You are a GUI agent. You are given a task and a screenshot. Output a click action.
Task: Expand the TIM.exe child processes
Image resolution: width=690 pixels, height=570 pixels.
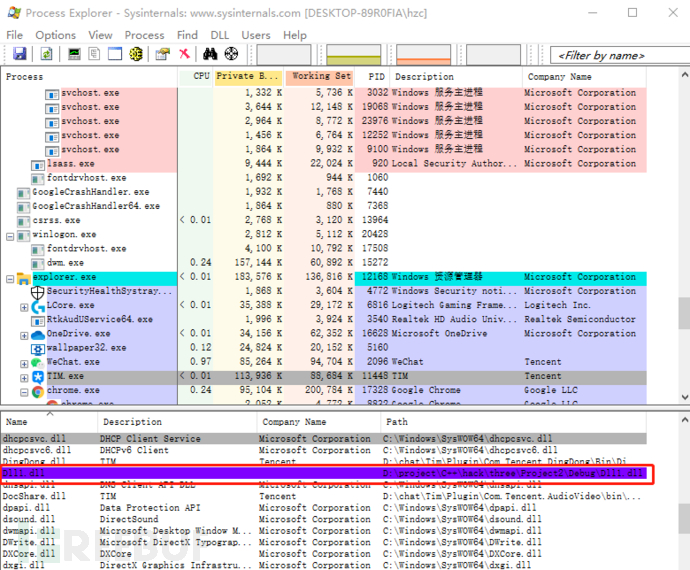[24, 376]
